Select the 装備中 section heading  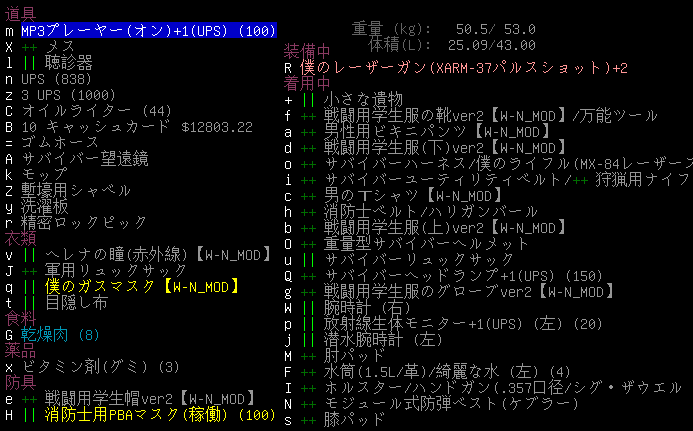pos(308,52)
